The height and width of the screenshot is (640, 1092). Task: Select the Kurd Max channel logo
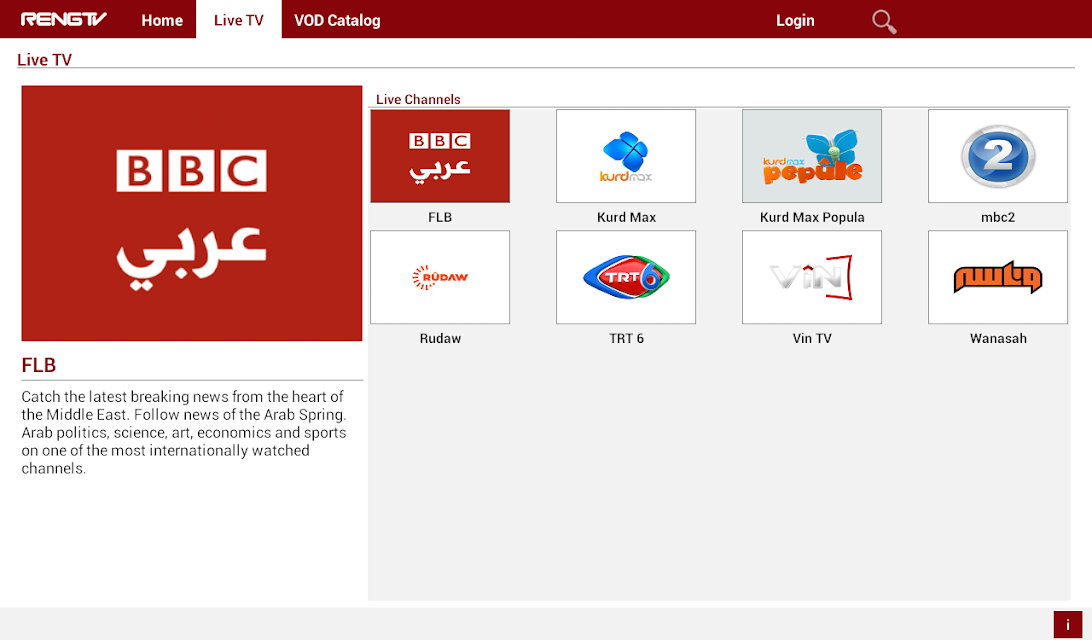626,156
